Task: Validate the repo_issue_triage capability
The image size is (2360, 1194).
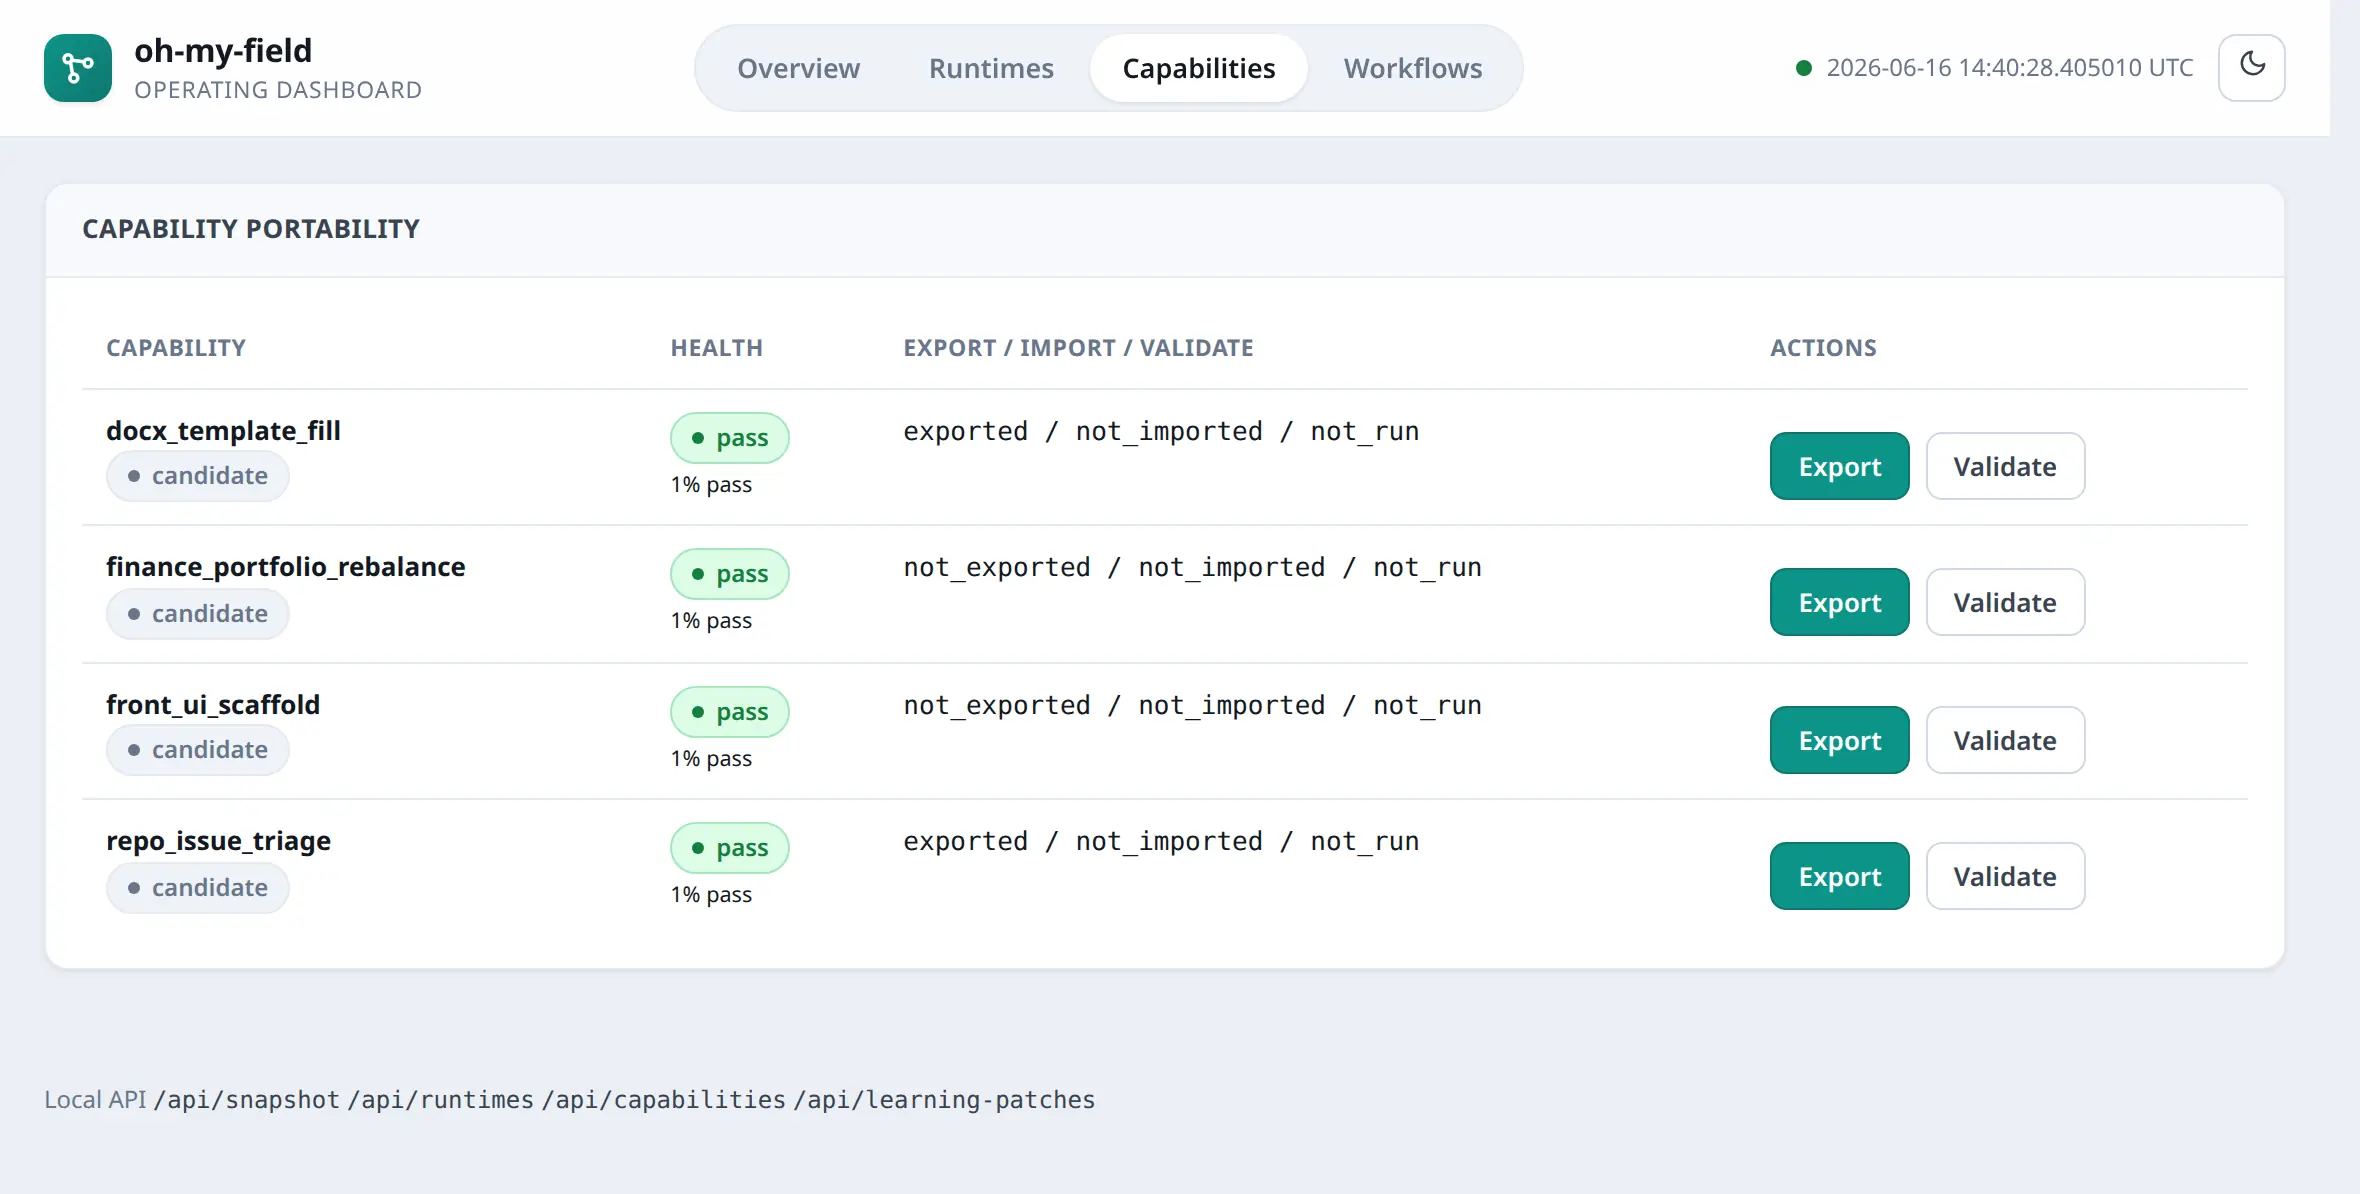Action: (2005, 876)
